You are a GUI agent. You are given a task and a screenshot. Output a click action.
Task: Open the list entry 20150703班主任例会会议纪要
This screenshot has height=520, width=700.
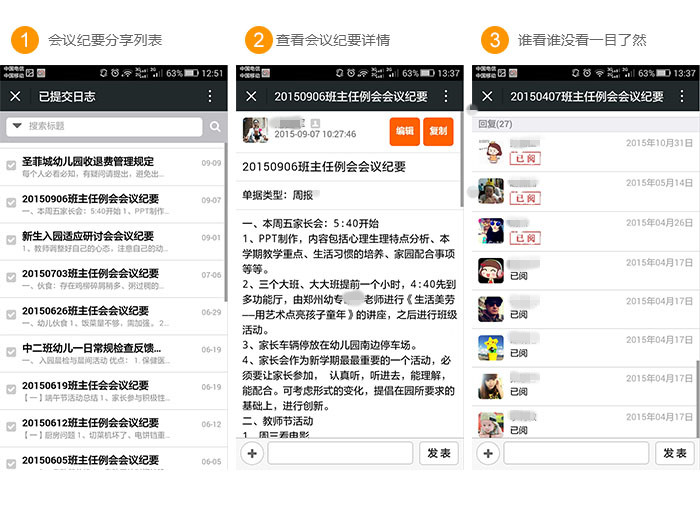coord(90,273)
